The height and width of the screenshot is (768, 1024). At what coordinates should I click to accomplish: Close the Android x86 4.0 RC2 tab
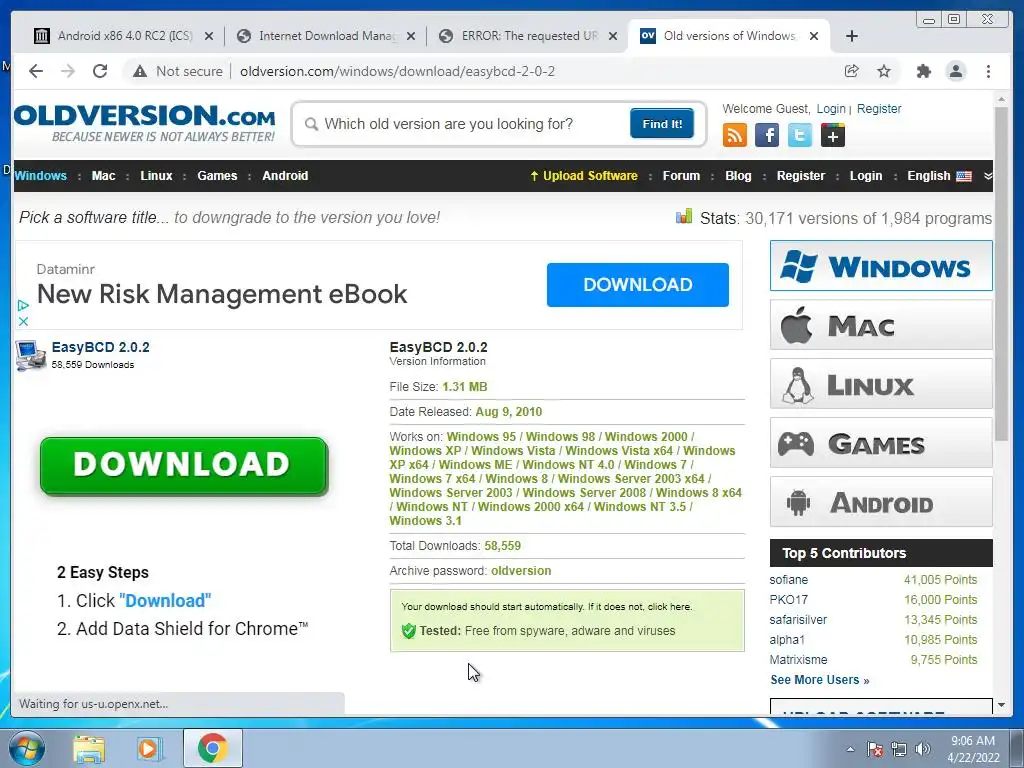(x=209, y=37)
